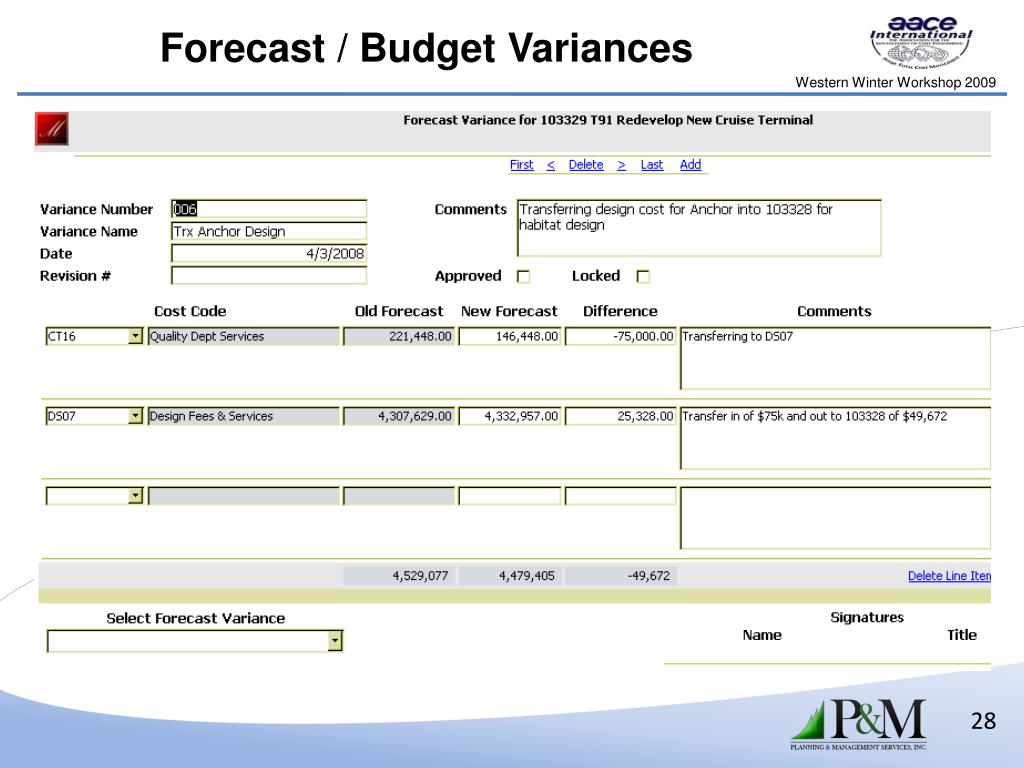Tick the Approved checkbox
1024x768 pixels.
click(x=523, y=276)
